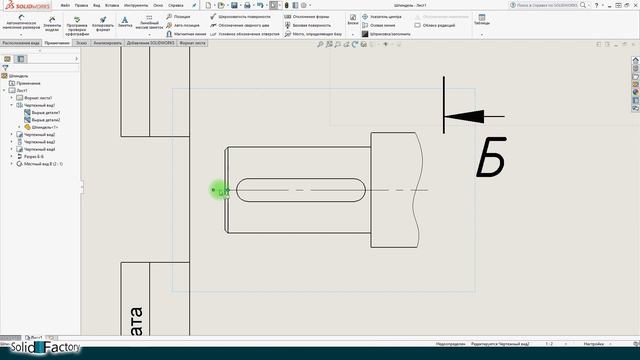
Task: Click the SOLIDWORKS help search field
Action: (547, 5)
